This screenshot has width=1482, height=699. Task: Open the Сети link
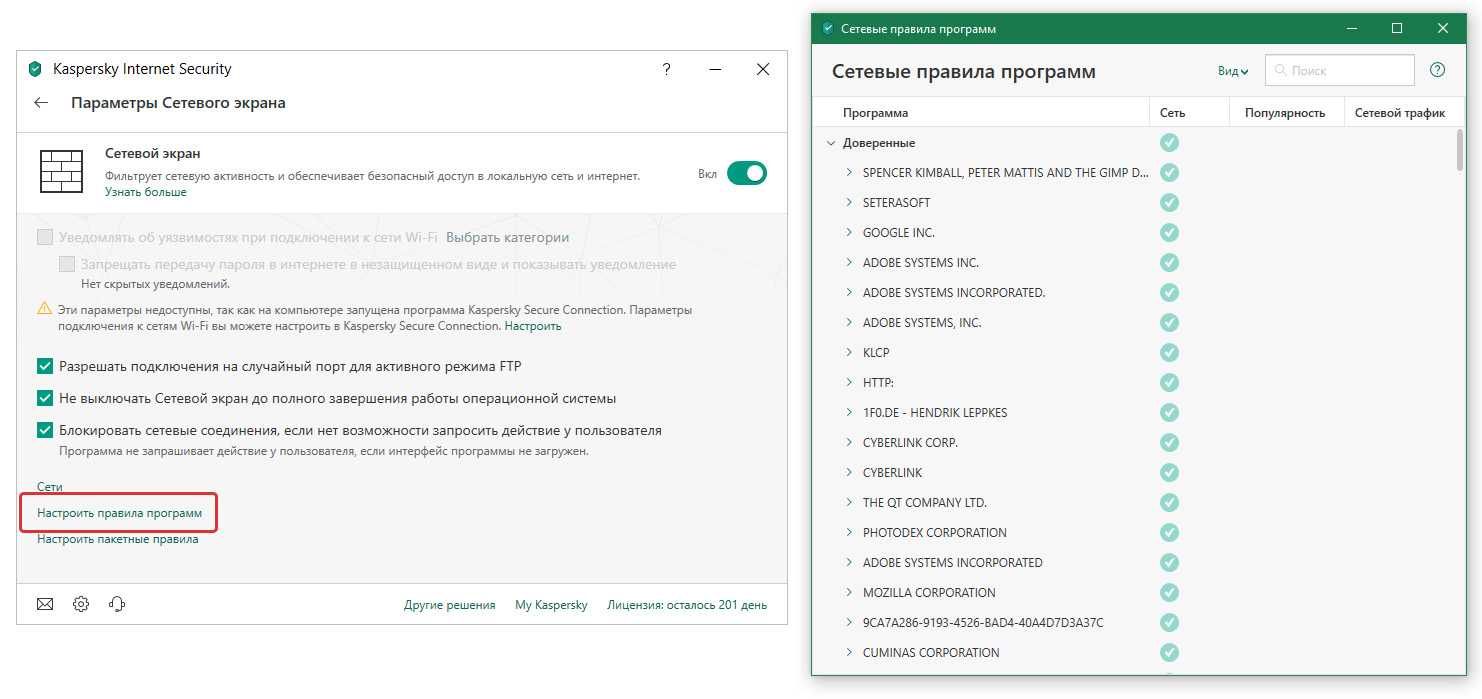point(50,487)
